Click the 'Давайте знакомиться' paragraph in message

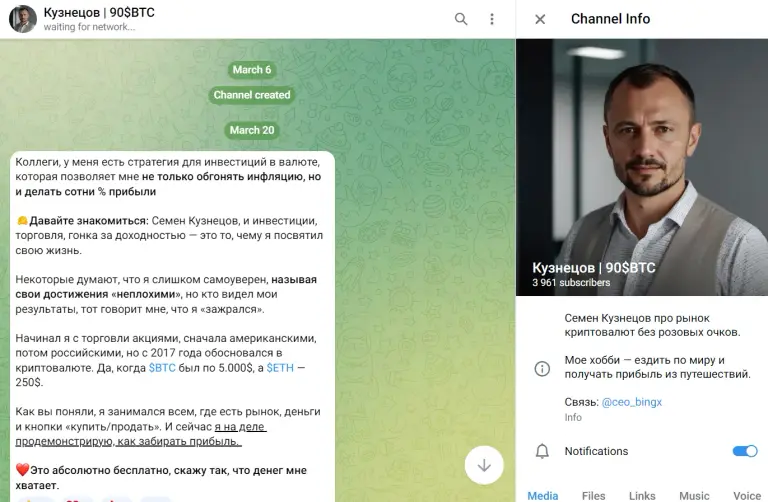click(169, 236)
